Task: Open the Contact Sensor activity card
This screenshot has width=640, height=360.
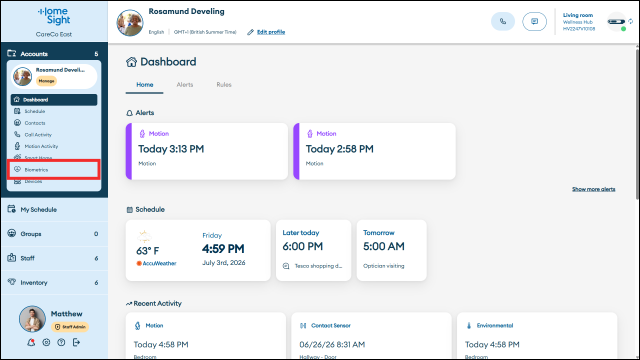Action: (x=371, y=336)
